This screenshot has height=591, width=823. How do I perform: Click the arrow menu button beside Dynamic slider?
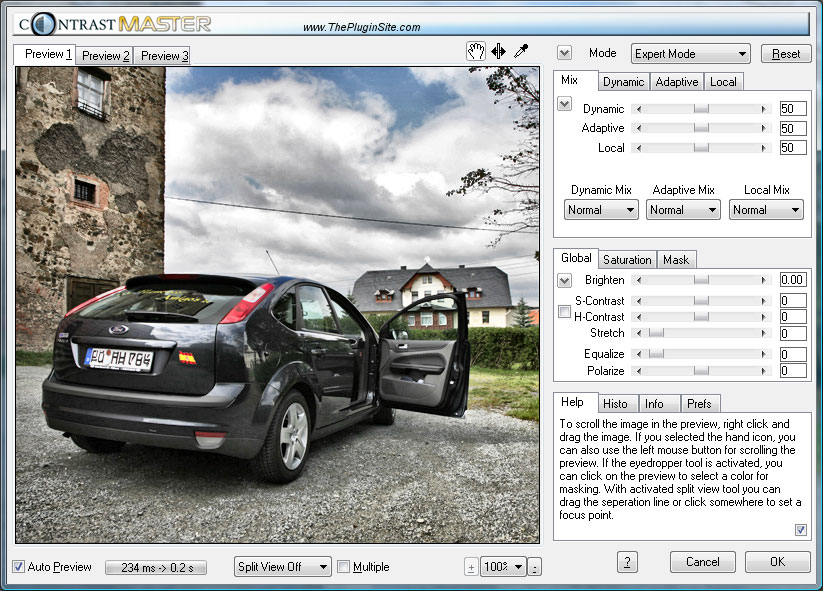tap(564, 104)
